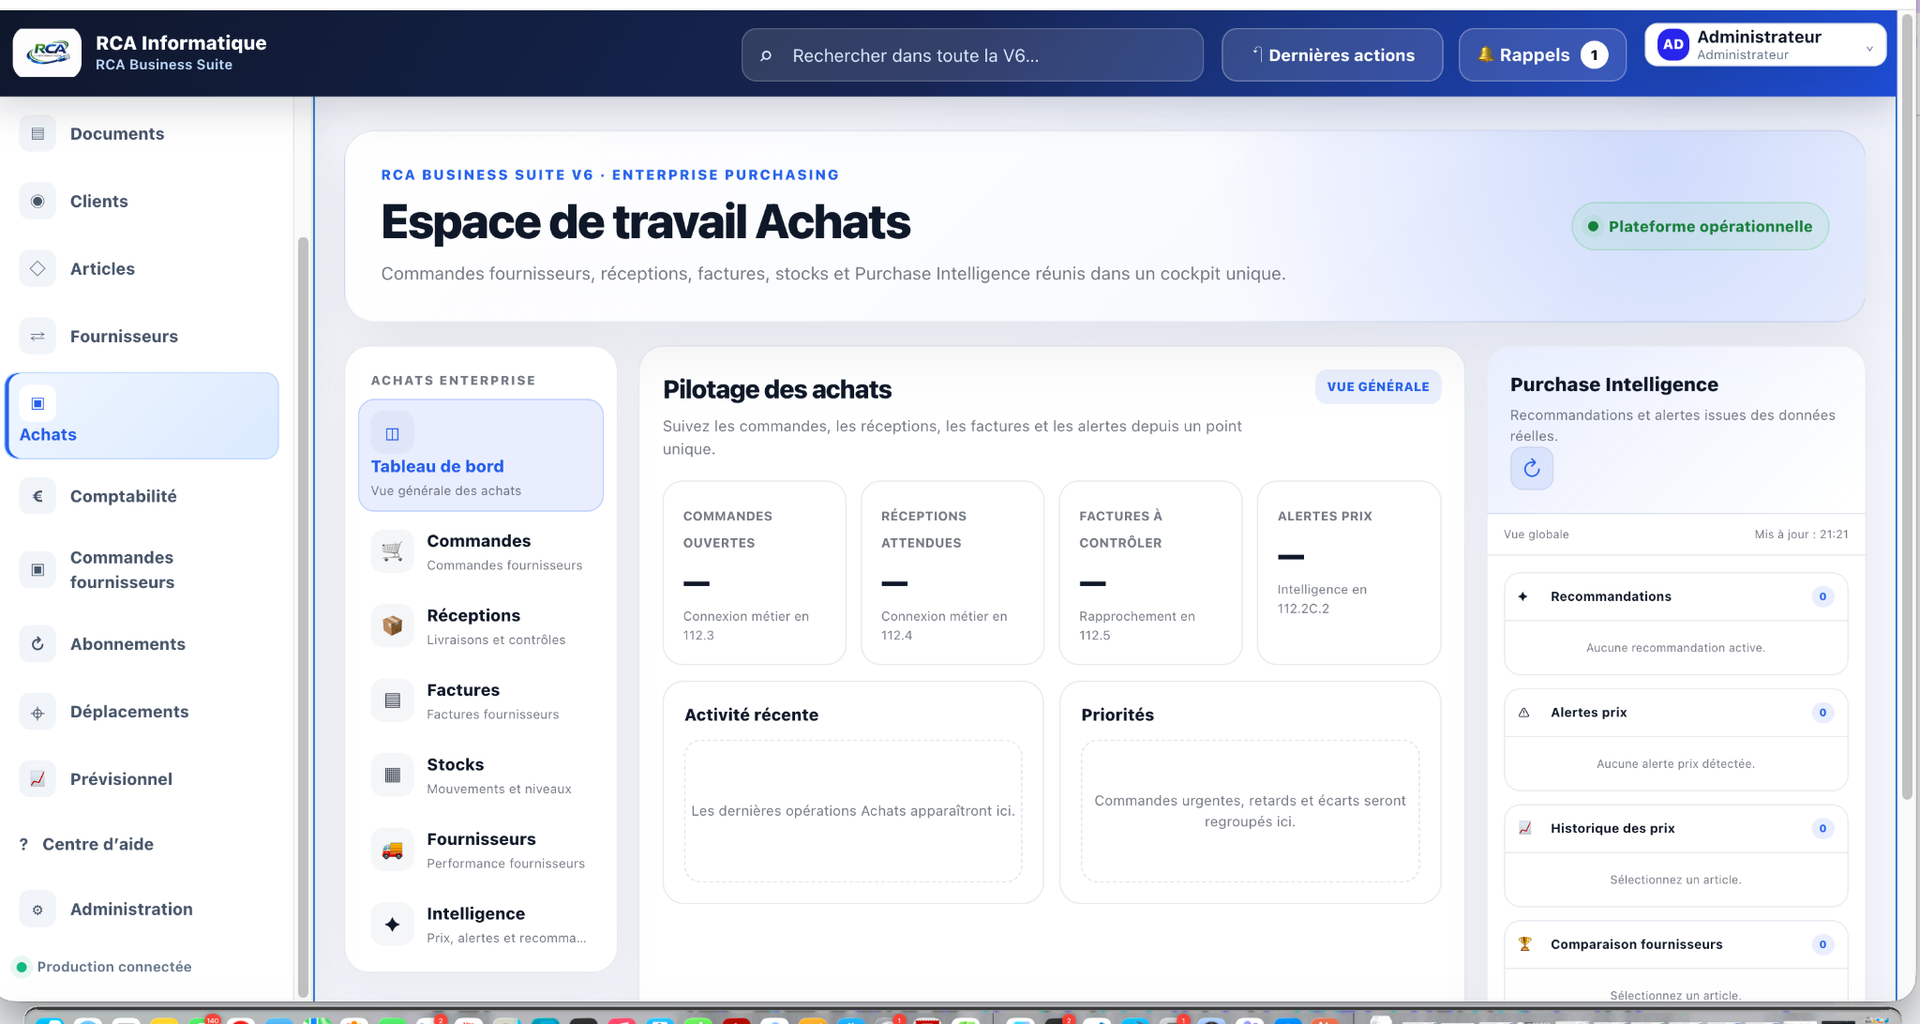Click the Commandes fournisseurs sidebar icon
The width and height of the screenshot is (1920, 1024).
[38, 570]
